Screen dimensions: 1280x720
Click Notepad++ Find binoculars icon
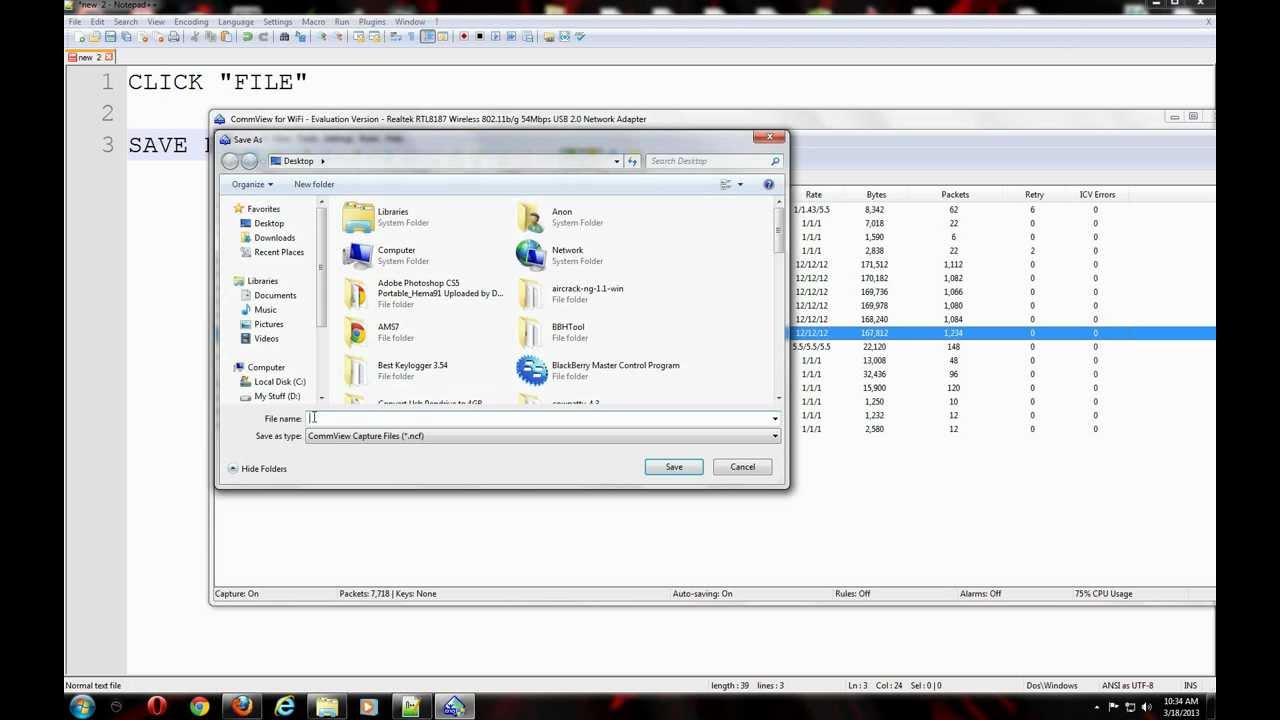[x=285, y=36]
